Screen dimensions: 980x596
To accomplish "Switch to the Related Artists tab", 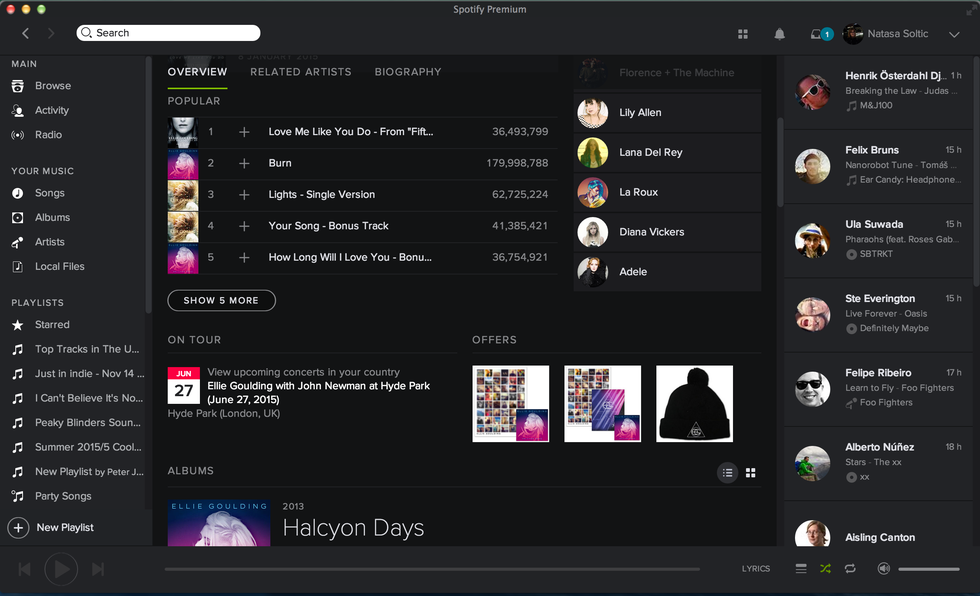I will 300,72.
